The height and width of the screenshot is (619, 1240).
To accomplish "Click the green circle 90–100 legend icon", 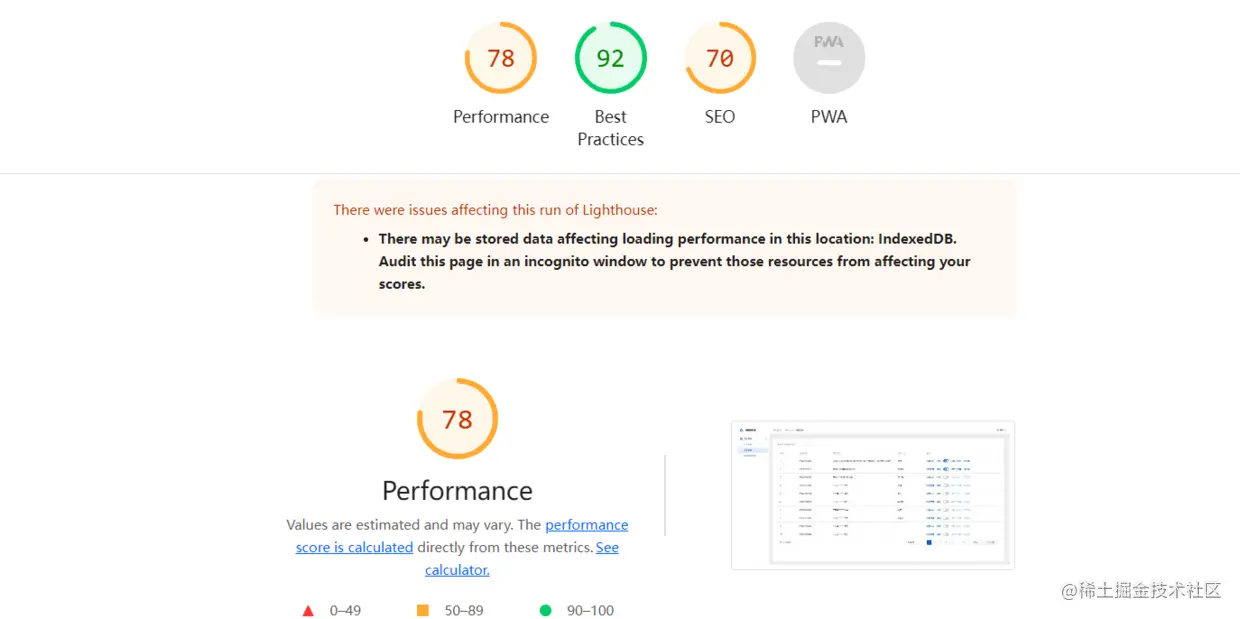I will (545, 610).
